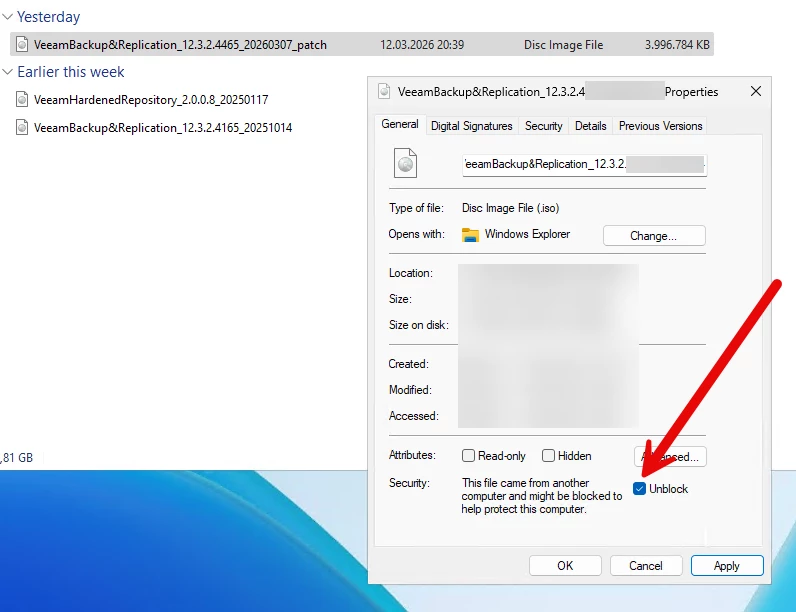Close the Properties dialog
Screen dimensions: 796x612
756,91
